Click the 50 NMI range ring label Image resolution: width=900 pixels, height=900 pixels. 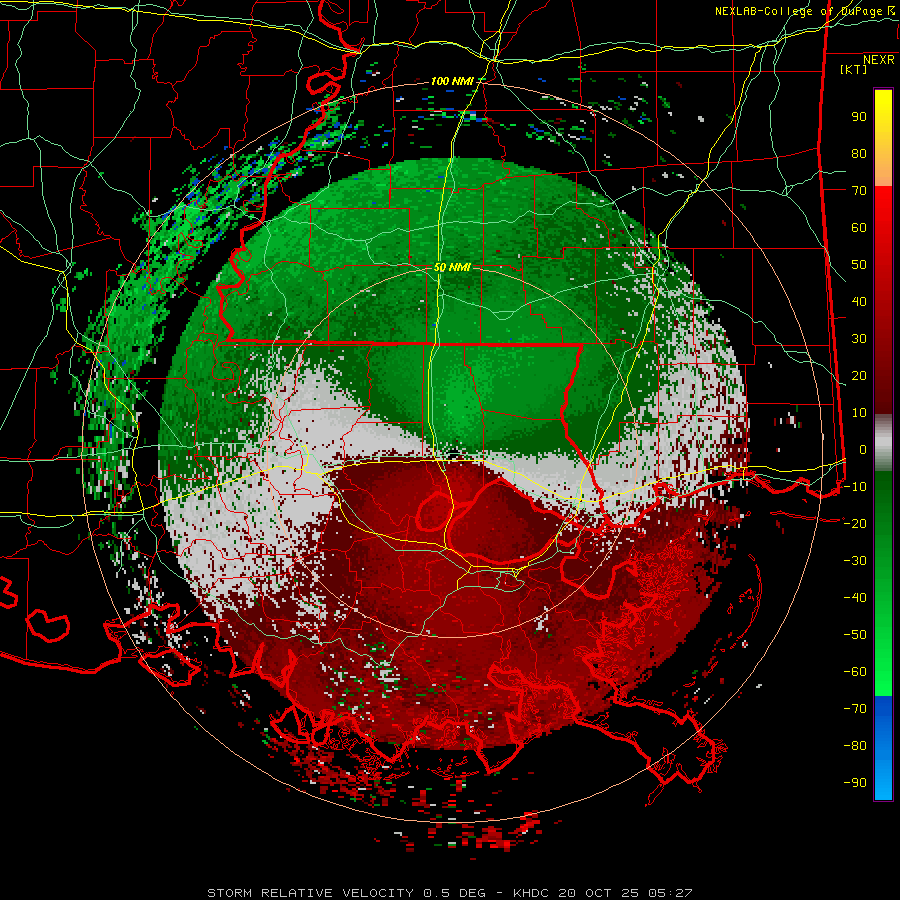click(x=452, y=267)
